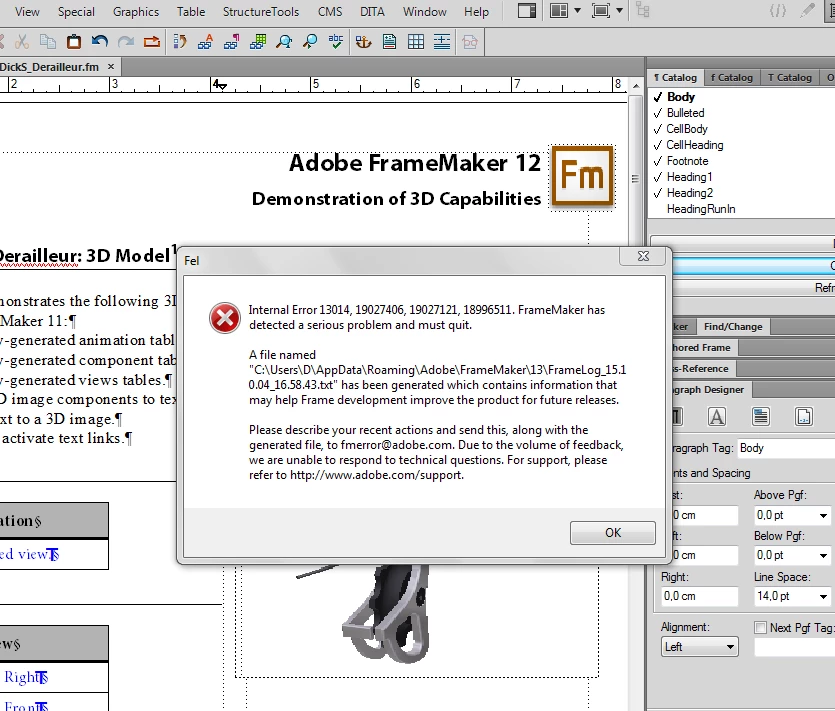Screen dimensions: 835x711
Task: Click the Arrange Documents layout icon
Action: (x=559, y=11)
